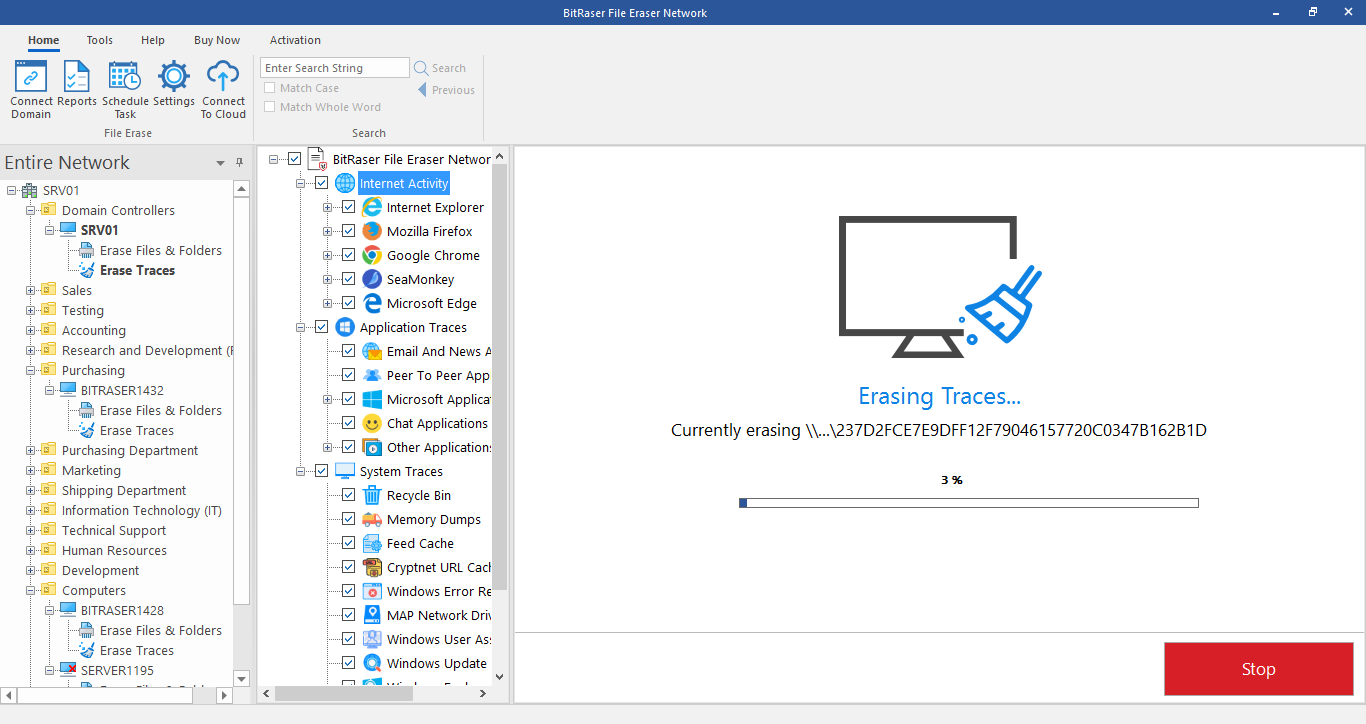Expand the Microsoft Applications tree node
The height and width of the screenshot is (724, 1366).
point(328,399)
